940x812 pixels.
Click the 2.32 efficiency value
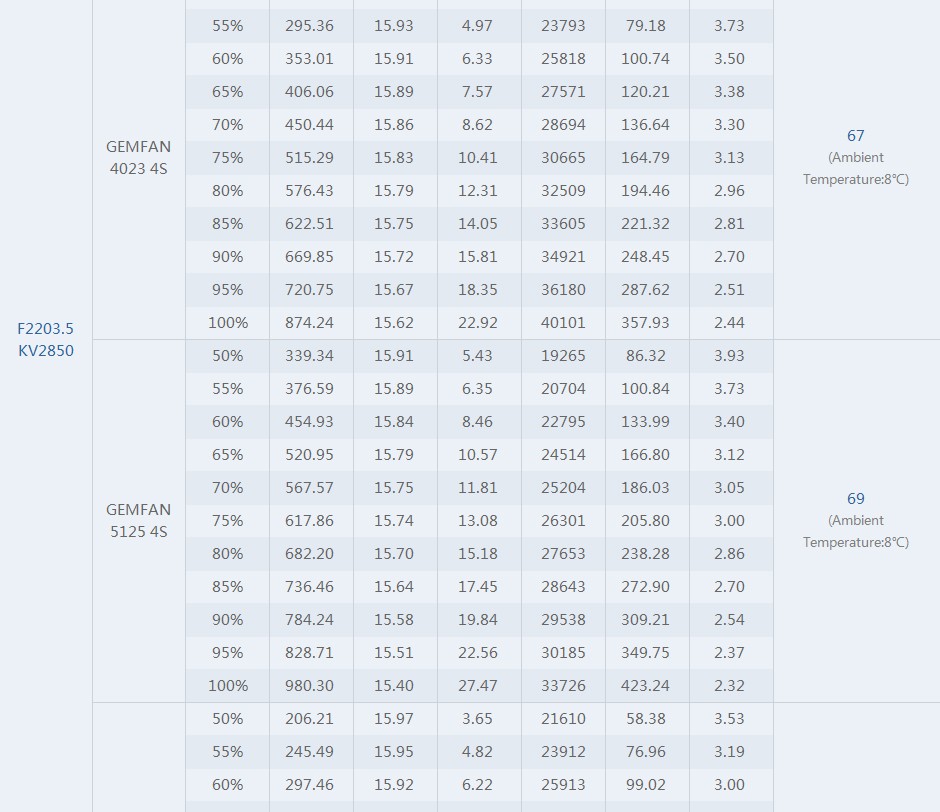[x=729, y=686]
